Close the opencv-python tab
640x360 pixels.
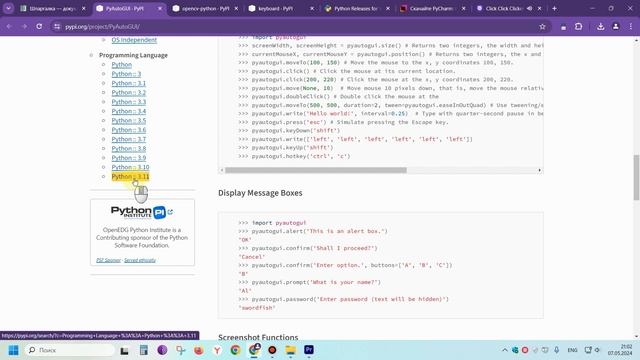pos(236,8)
